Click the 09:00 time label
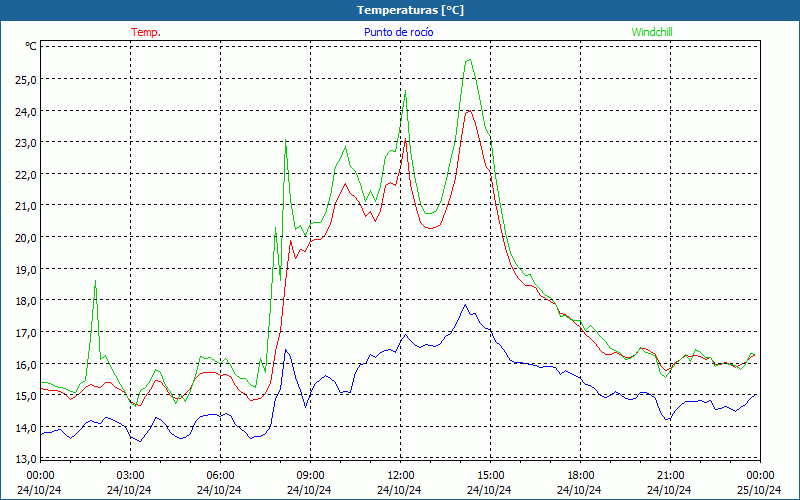Image resolution: width=800 pixels, height=500 pixels. (x=310, y=476)
